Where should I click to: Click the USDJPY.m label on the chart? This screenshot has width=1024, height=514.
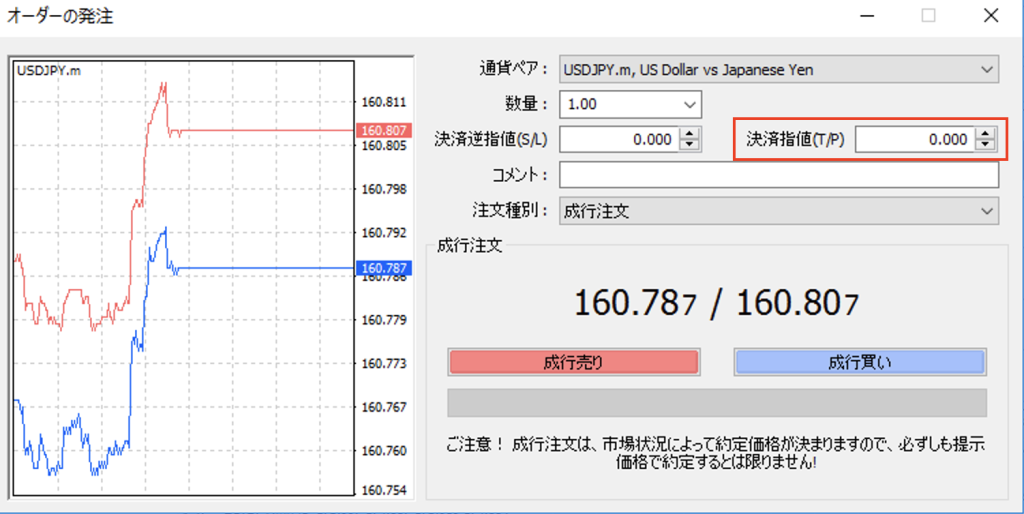coord(49,70)
